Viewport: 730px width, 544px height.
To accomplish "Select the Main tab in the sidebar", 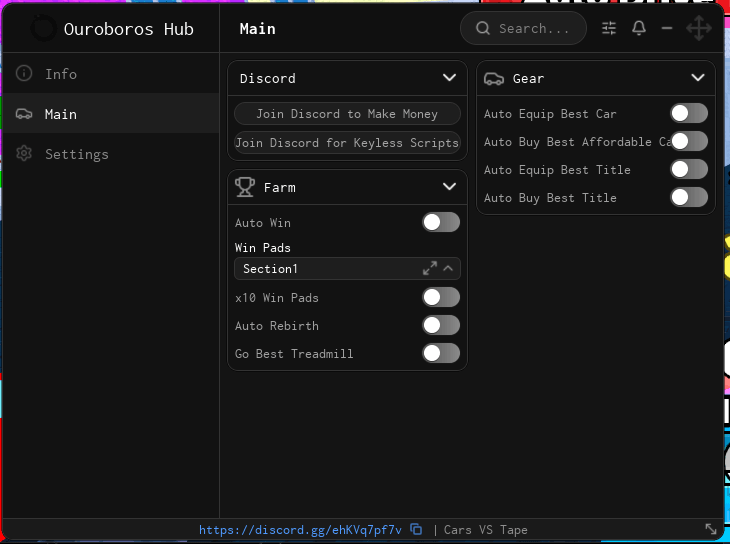I will pyautogui.click(x=111, y=114).
